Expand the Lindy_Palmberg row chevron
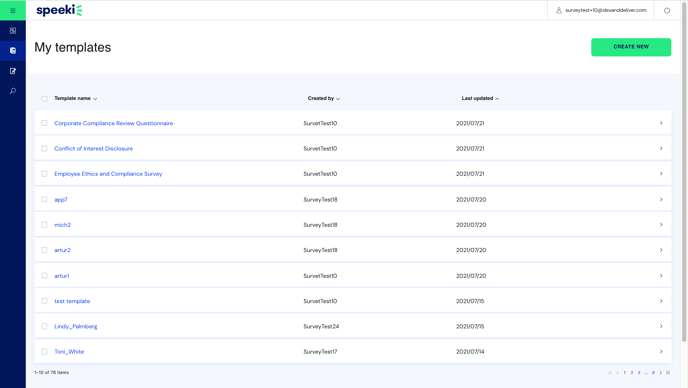This screenshot has height=388, width=688. 661,326
